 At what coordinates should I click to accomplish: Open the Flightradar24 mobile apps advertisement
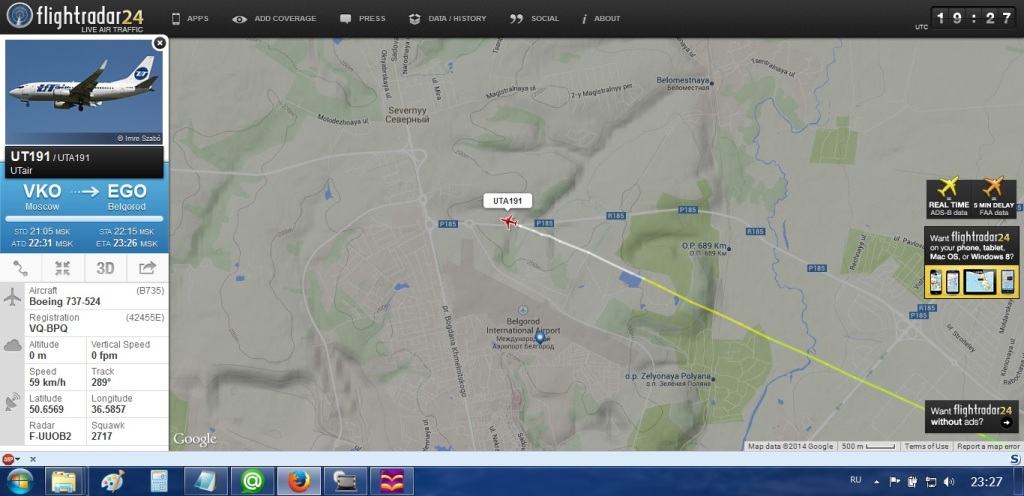tap(971, 262)
